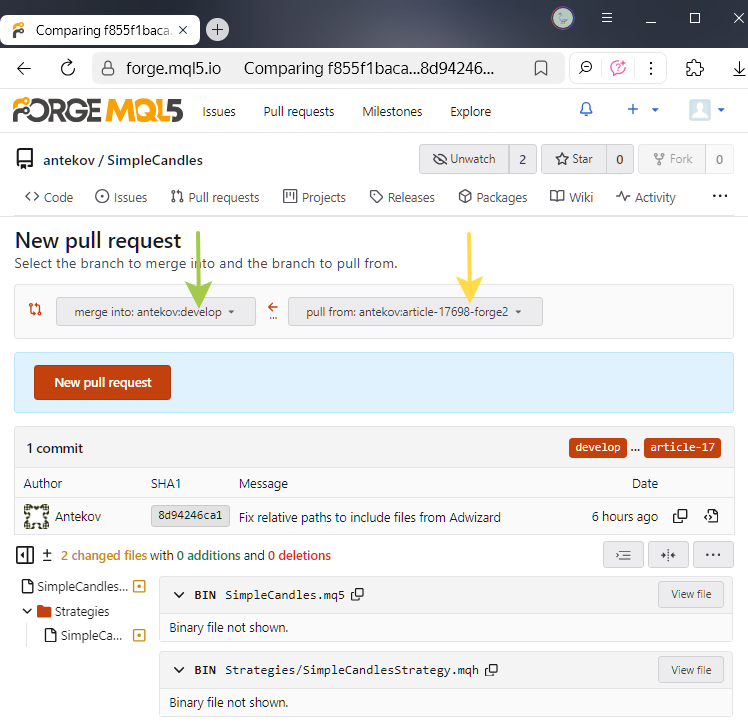Switch to repository Pull requests tab

point(215,197)
